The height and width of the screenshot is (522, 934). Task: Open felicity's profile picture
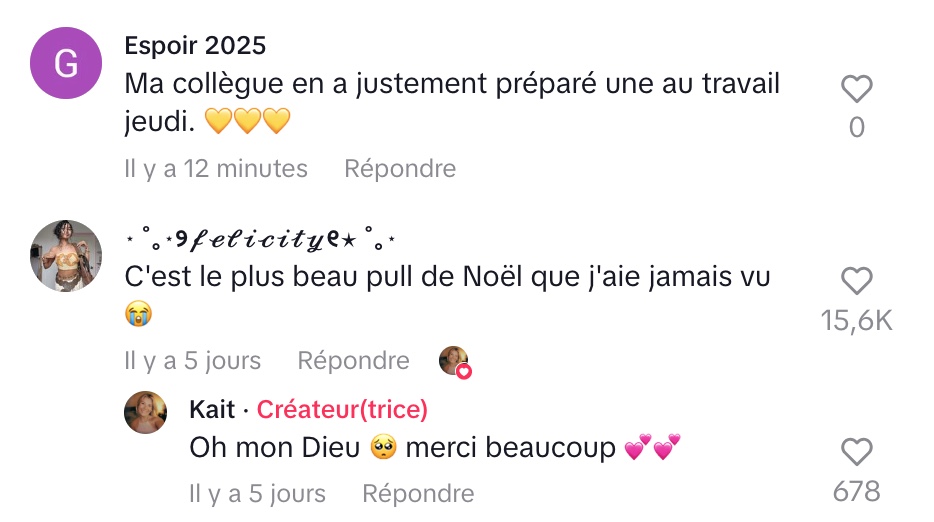[x=66, y=256]
